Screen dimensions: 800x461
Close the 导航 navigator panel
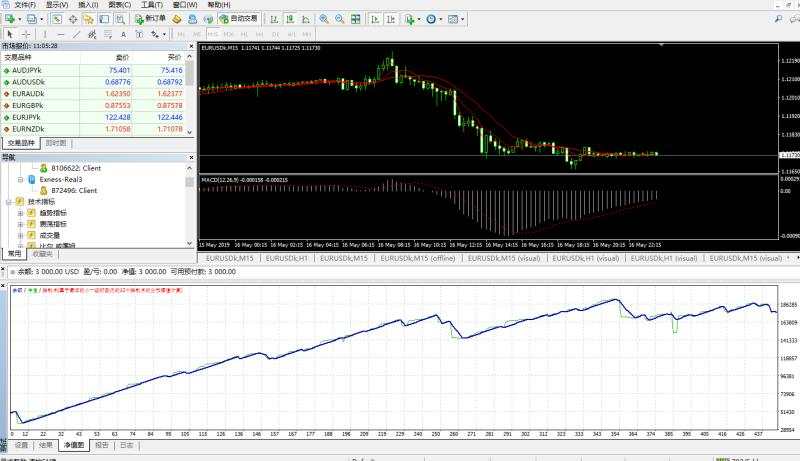pyautogui.click(x=190, y=156)
